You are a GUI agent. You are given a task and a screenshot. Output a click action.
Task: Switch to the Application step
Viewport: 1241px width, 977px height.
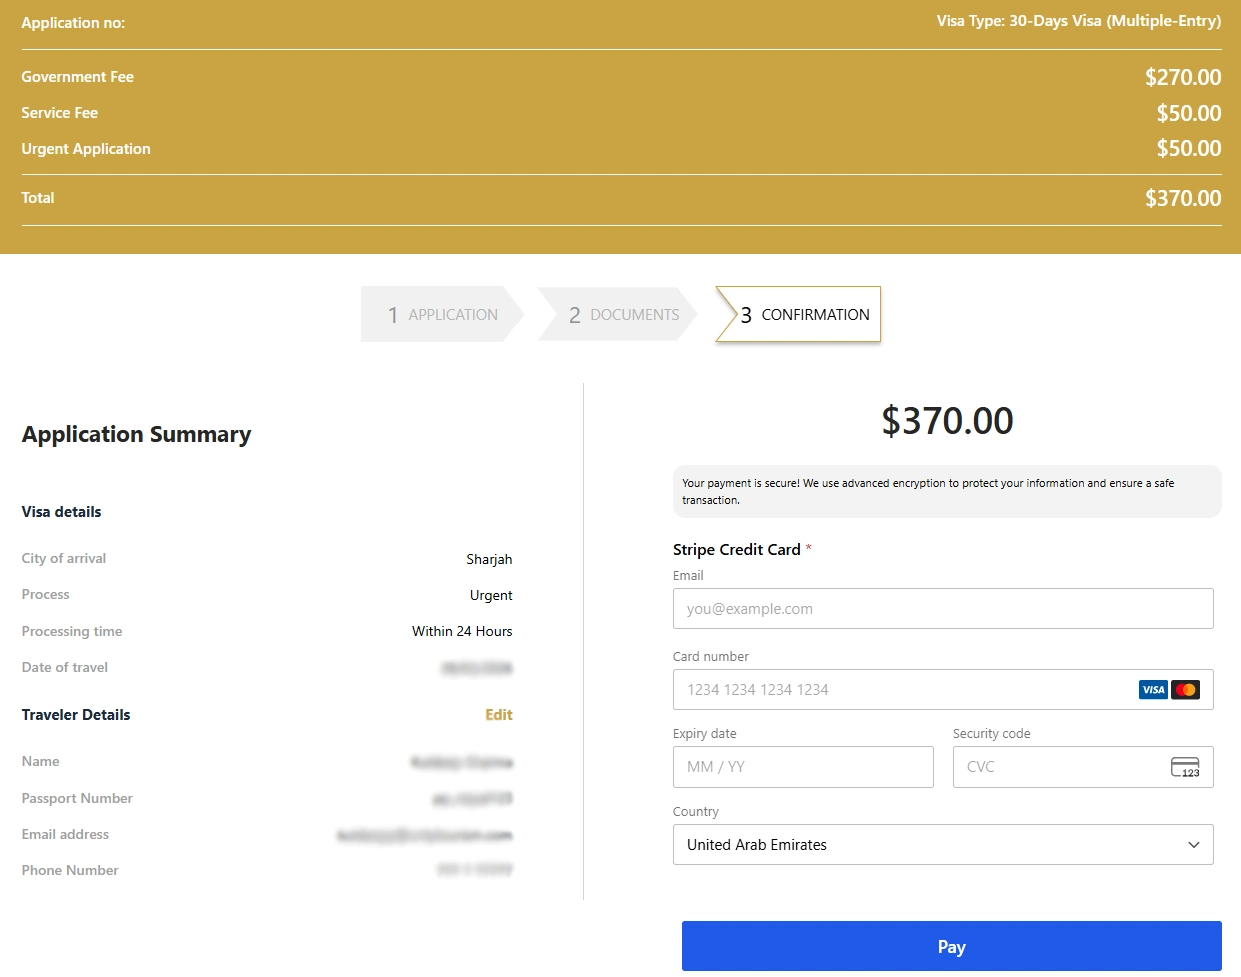440,314
